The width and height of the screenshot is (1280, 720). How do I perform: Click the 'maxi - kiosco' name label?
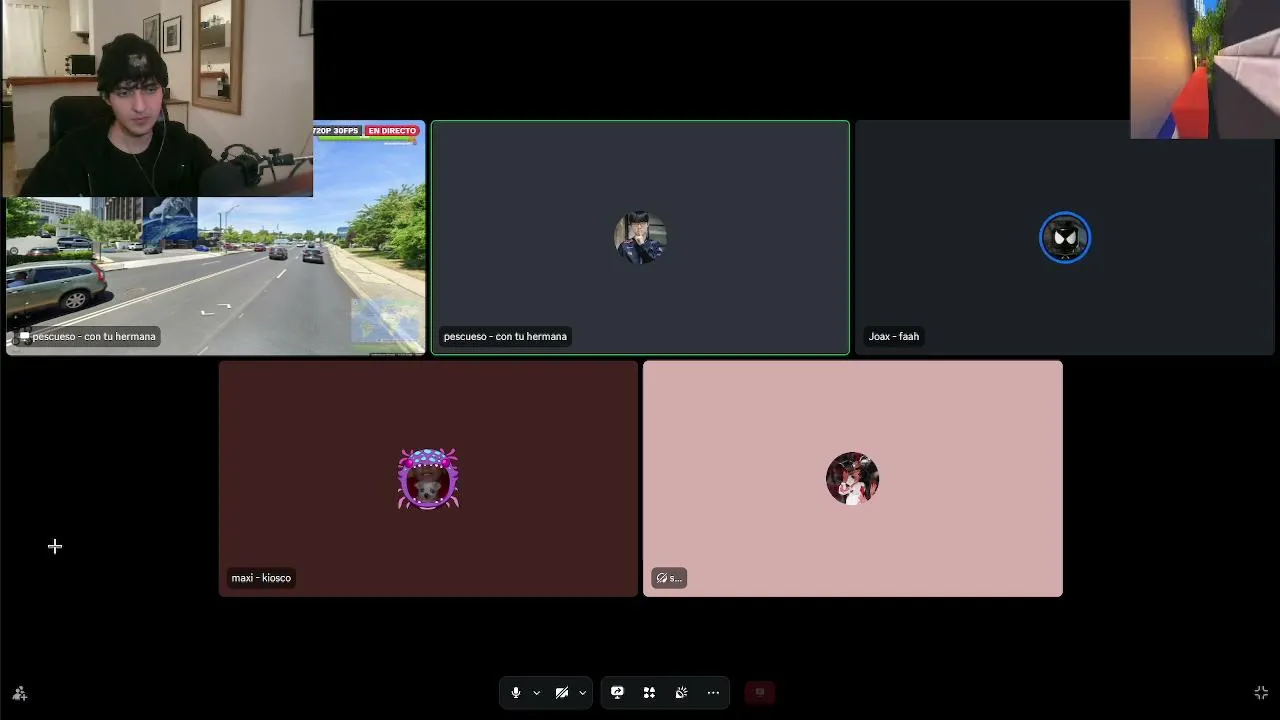(261, 578)
